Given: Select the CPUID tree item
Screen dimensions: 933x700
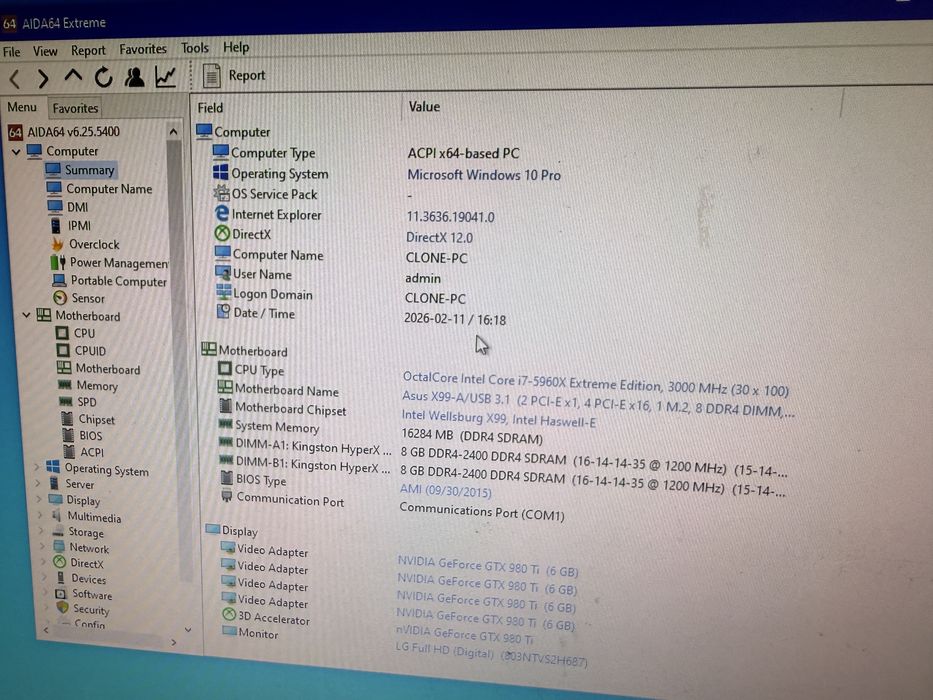Looking at the screenshot, I should pos(82,351).
